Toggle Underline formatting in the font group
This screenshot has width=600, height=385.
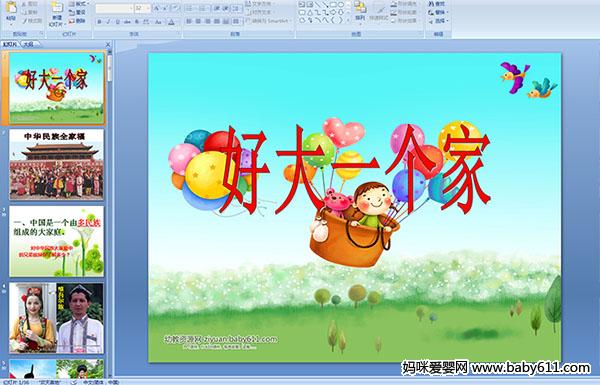[x=118, y=22]
